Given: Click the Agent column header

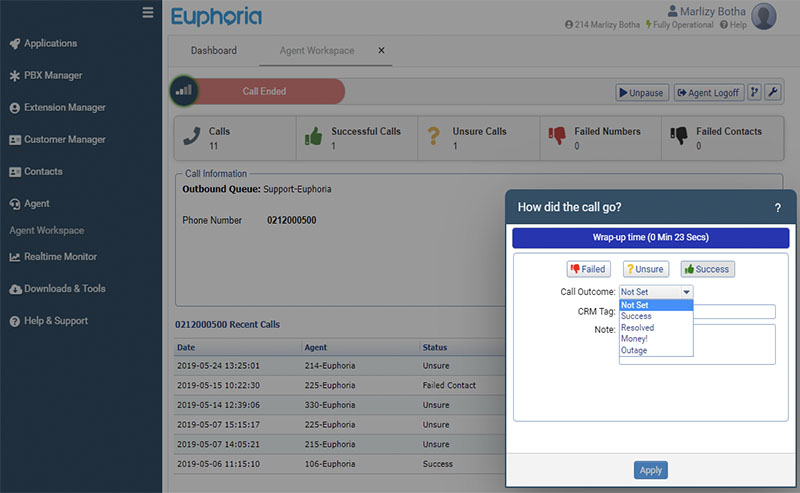Looking at the screenshot, I should [316, 348].
